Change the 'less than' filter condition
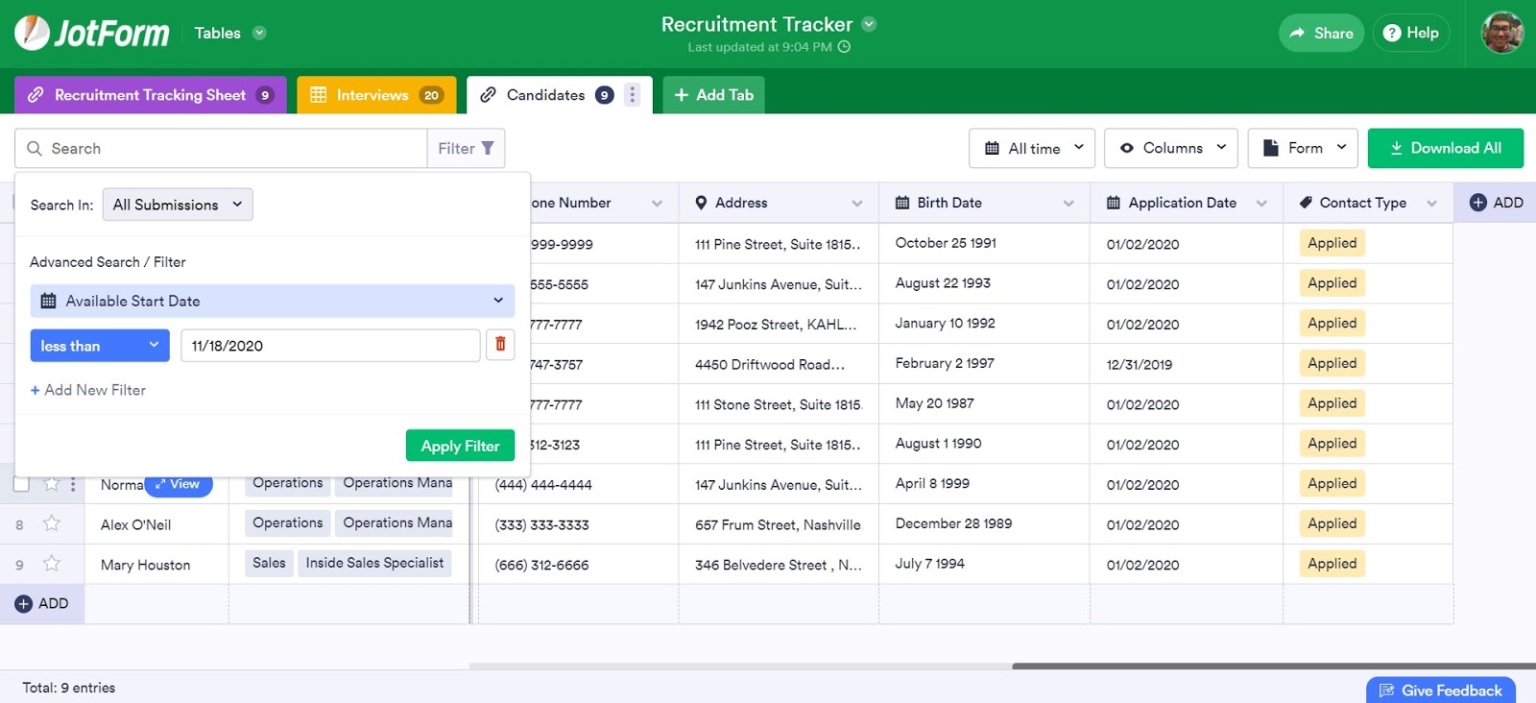This screenshot has width=1536, height=703. [x=99, y=345]
